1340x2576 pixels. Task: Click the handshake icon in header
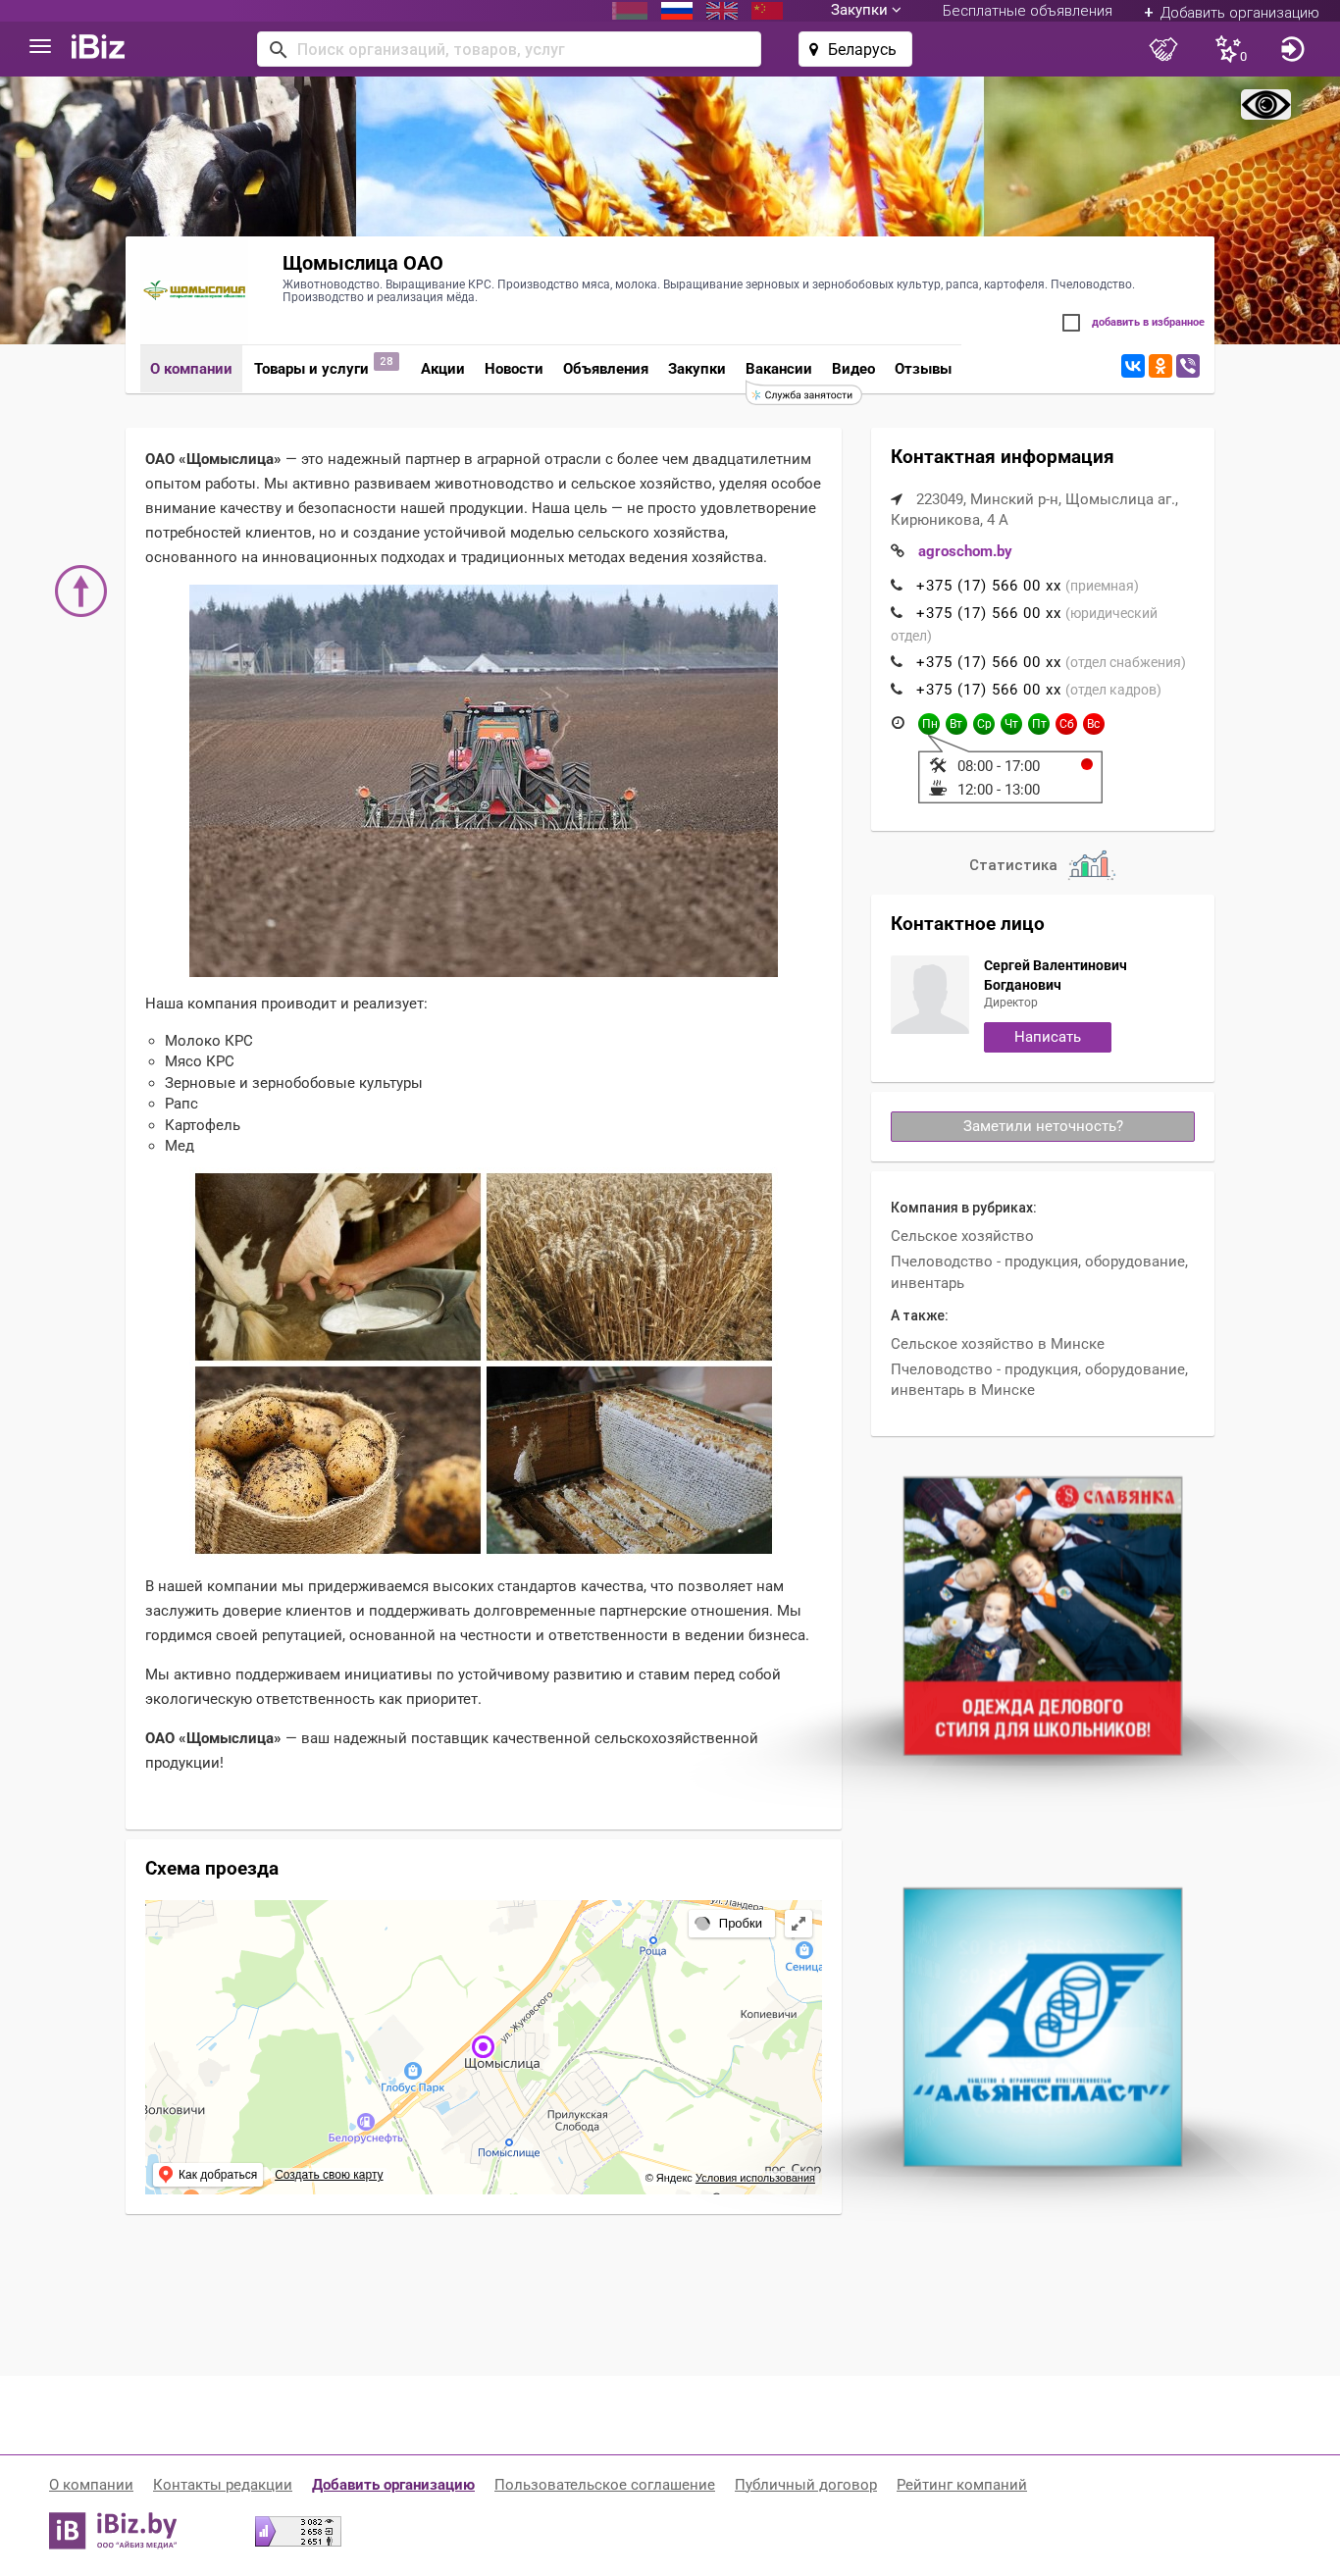1163,49
